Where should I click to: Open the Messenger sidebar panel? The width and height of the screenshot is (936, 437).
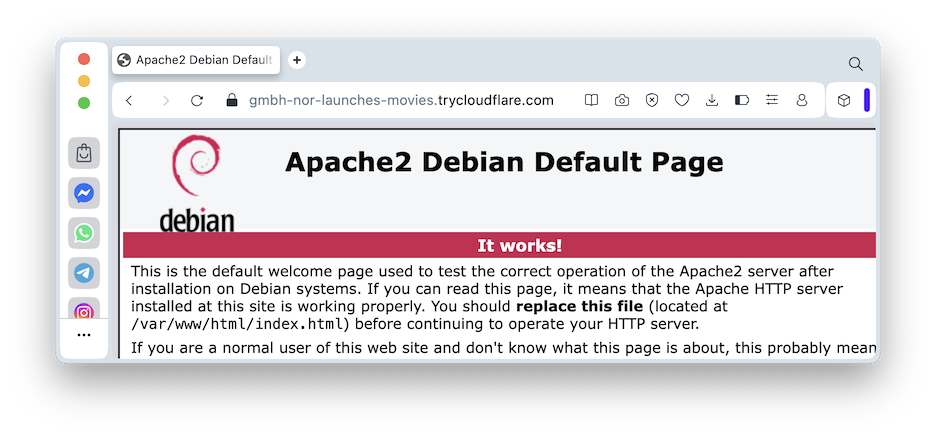(x=84, y=193)
